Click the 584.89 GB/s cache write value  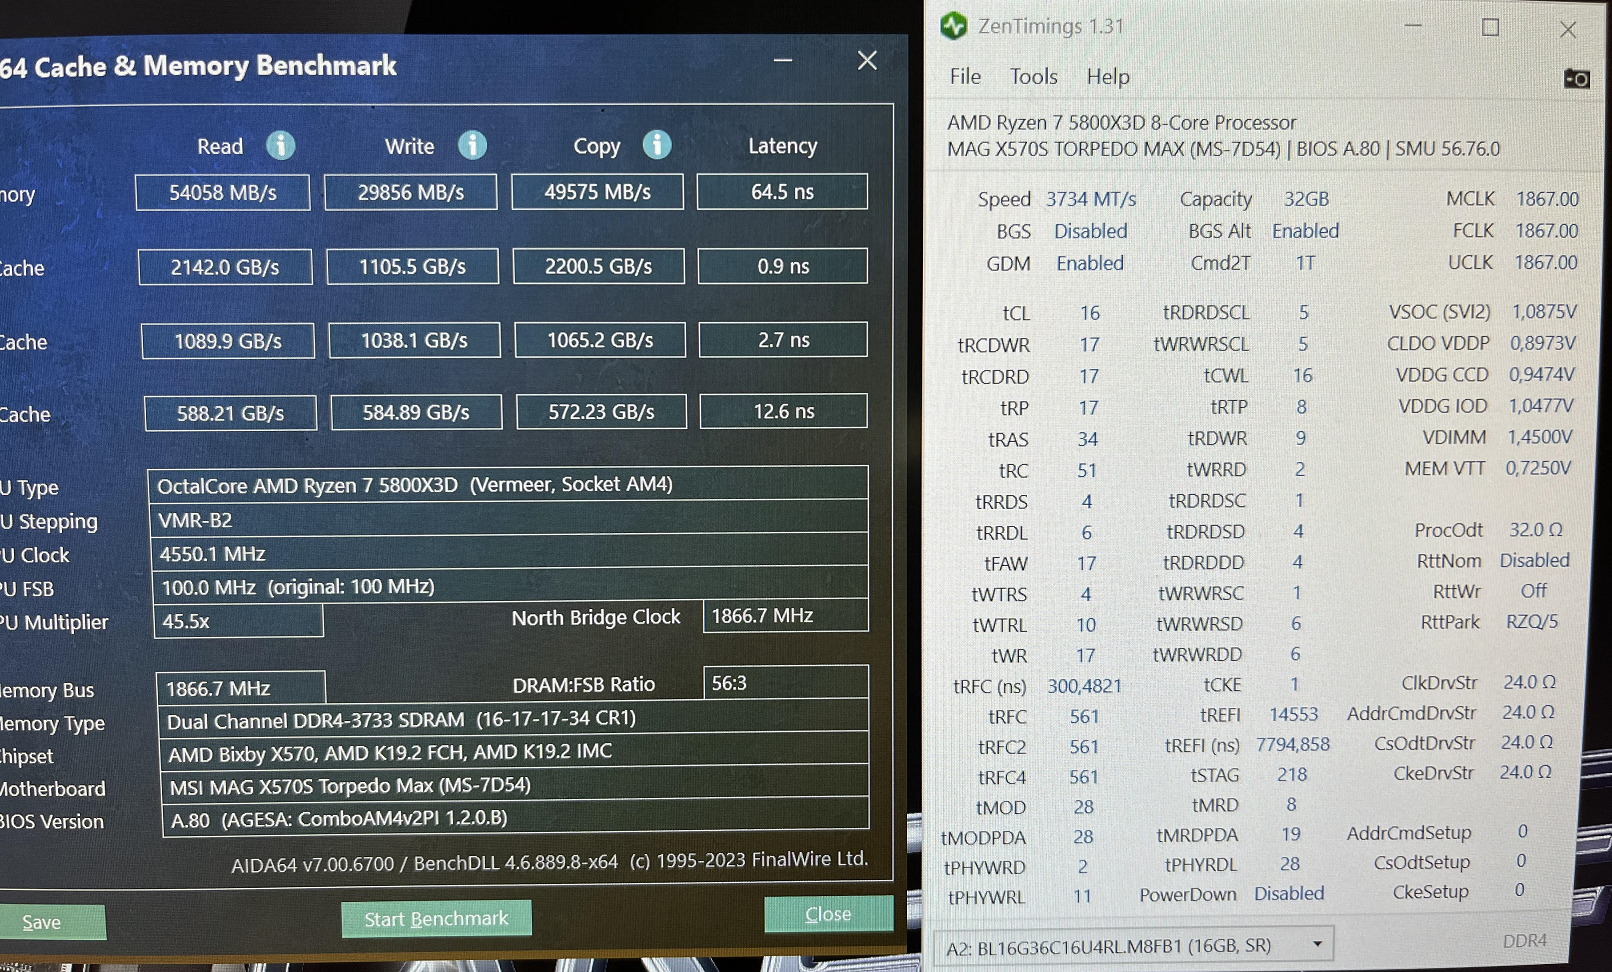pyautogui.click(x=416, y=412)
